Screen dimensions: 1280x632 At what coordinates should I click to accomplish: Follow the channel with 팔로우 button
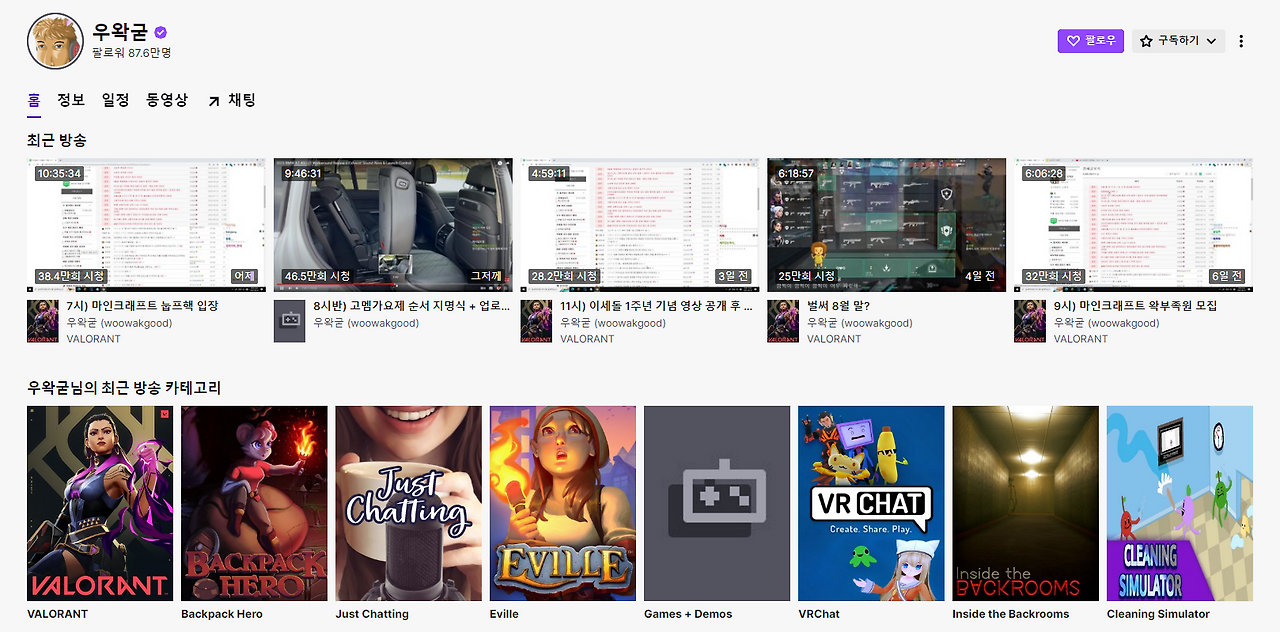coord(1091,41)
